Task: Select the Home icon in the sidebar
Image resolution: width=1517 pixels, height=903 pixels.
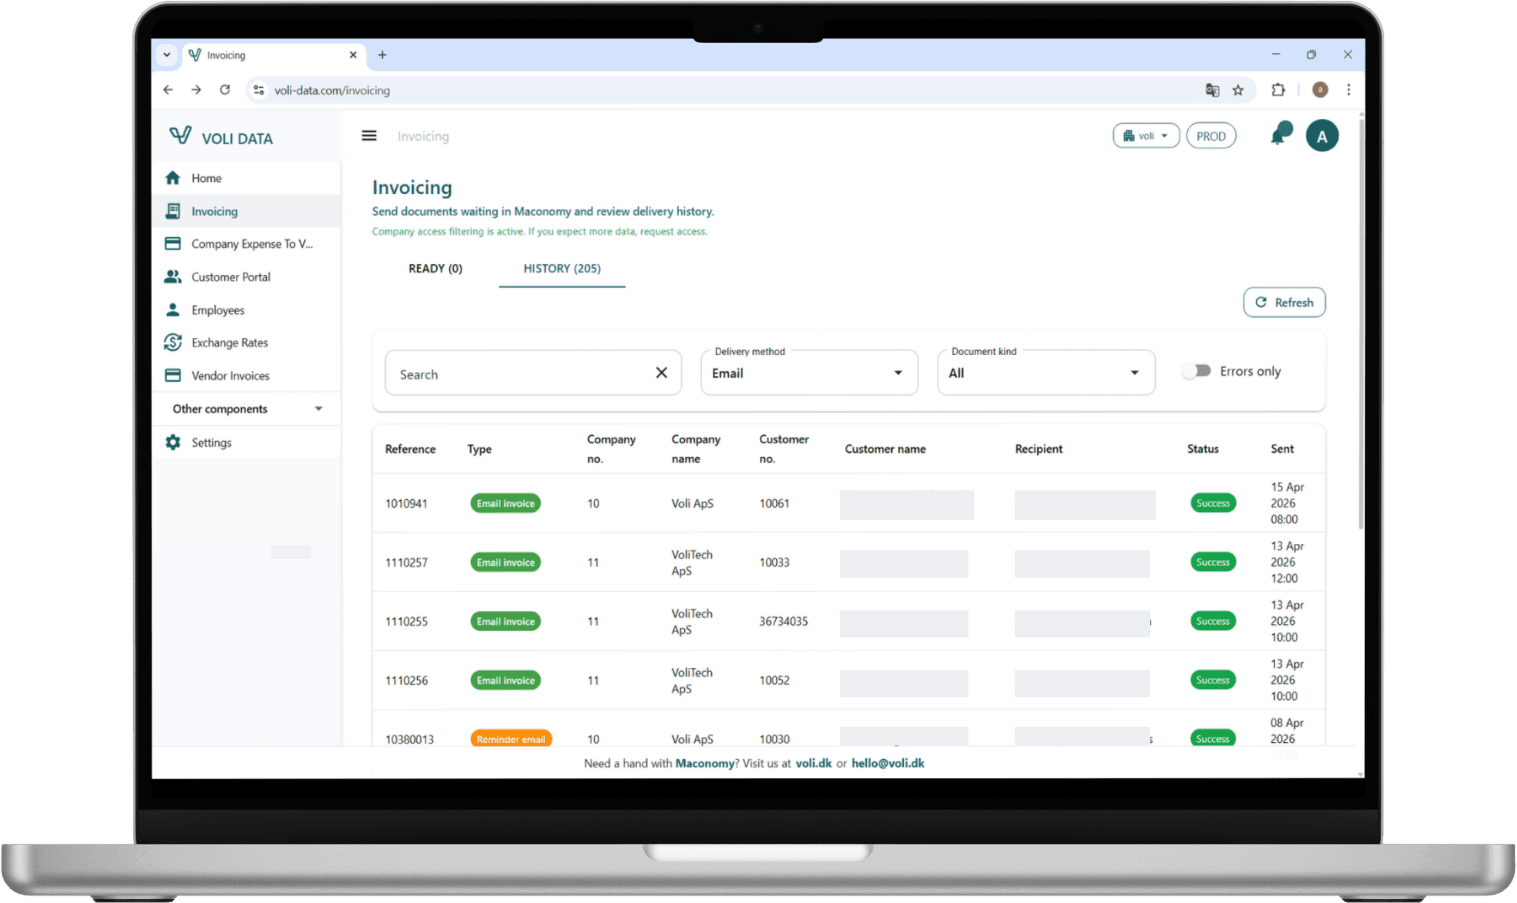Action: pyautogui.click(x=173, y=177)
